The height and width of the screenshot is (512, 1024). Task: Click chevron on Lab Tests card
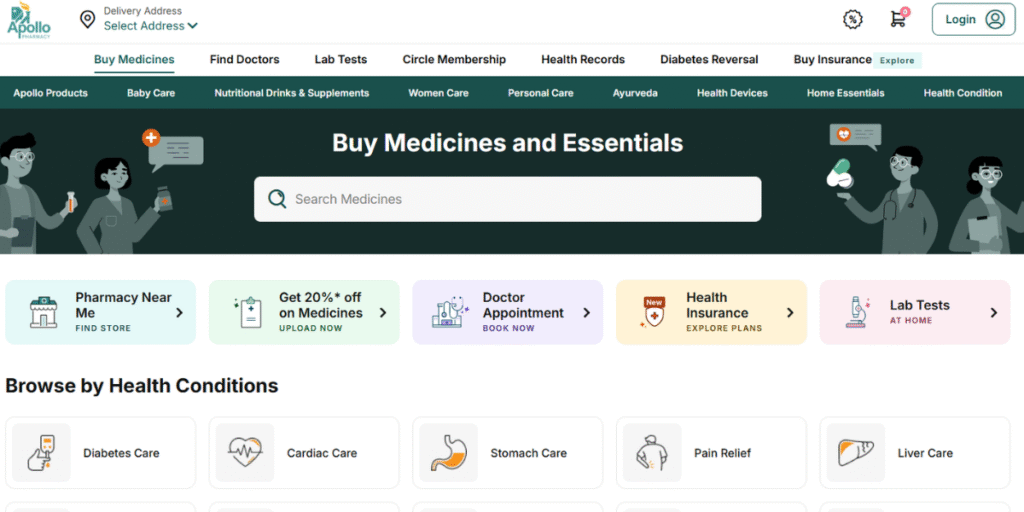[994, 313]
